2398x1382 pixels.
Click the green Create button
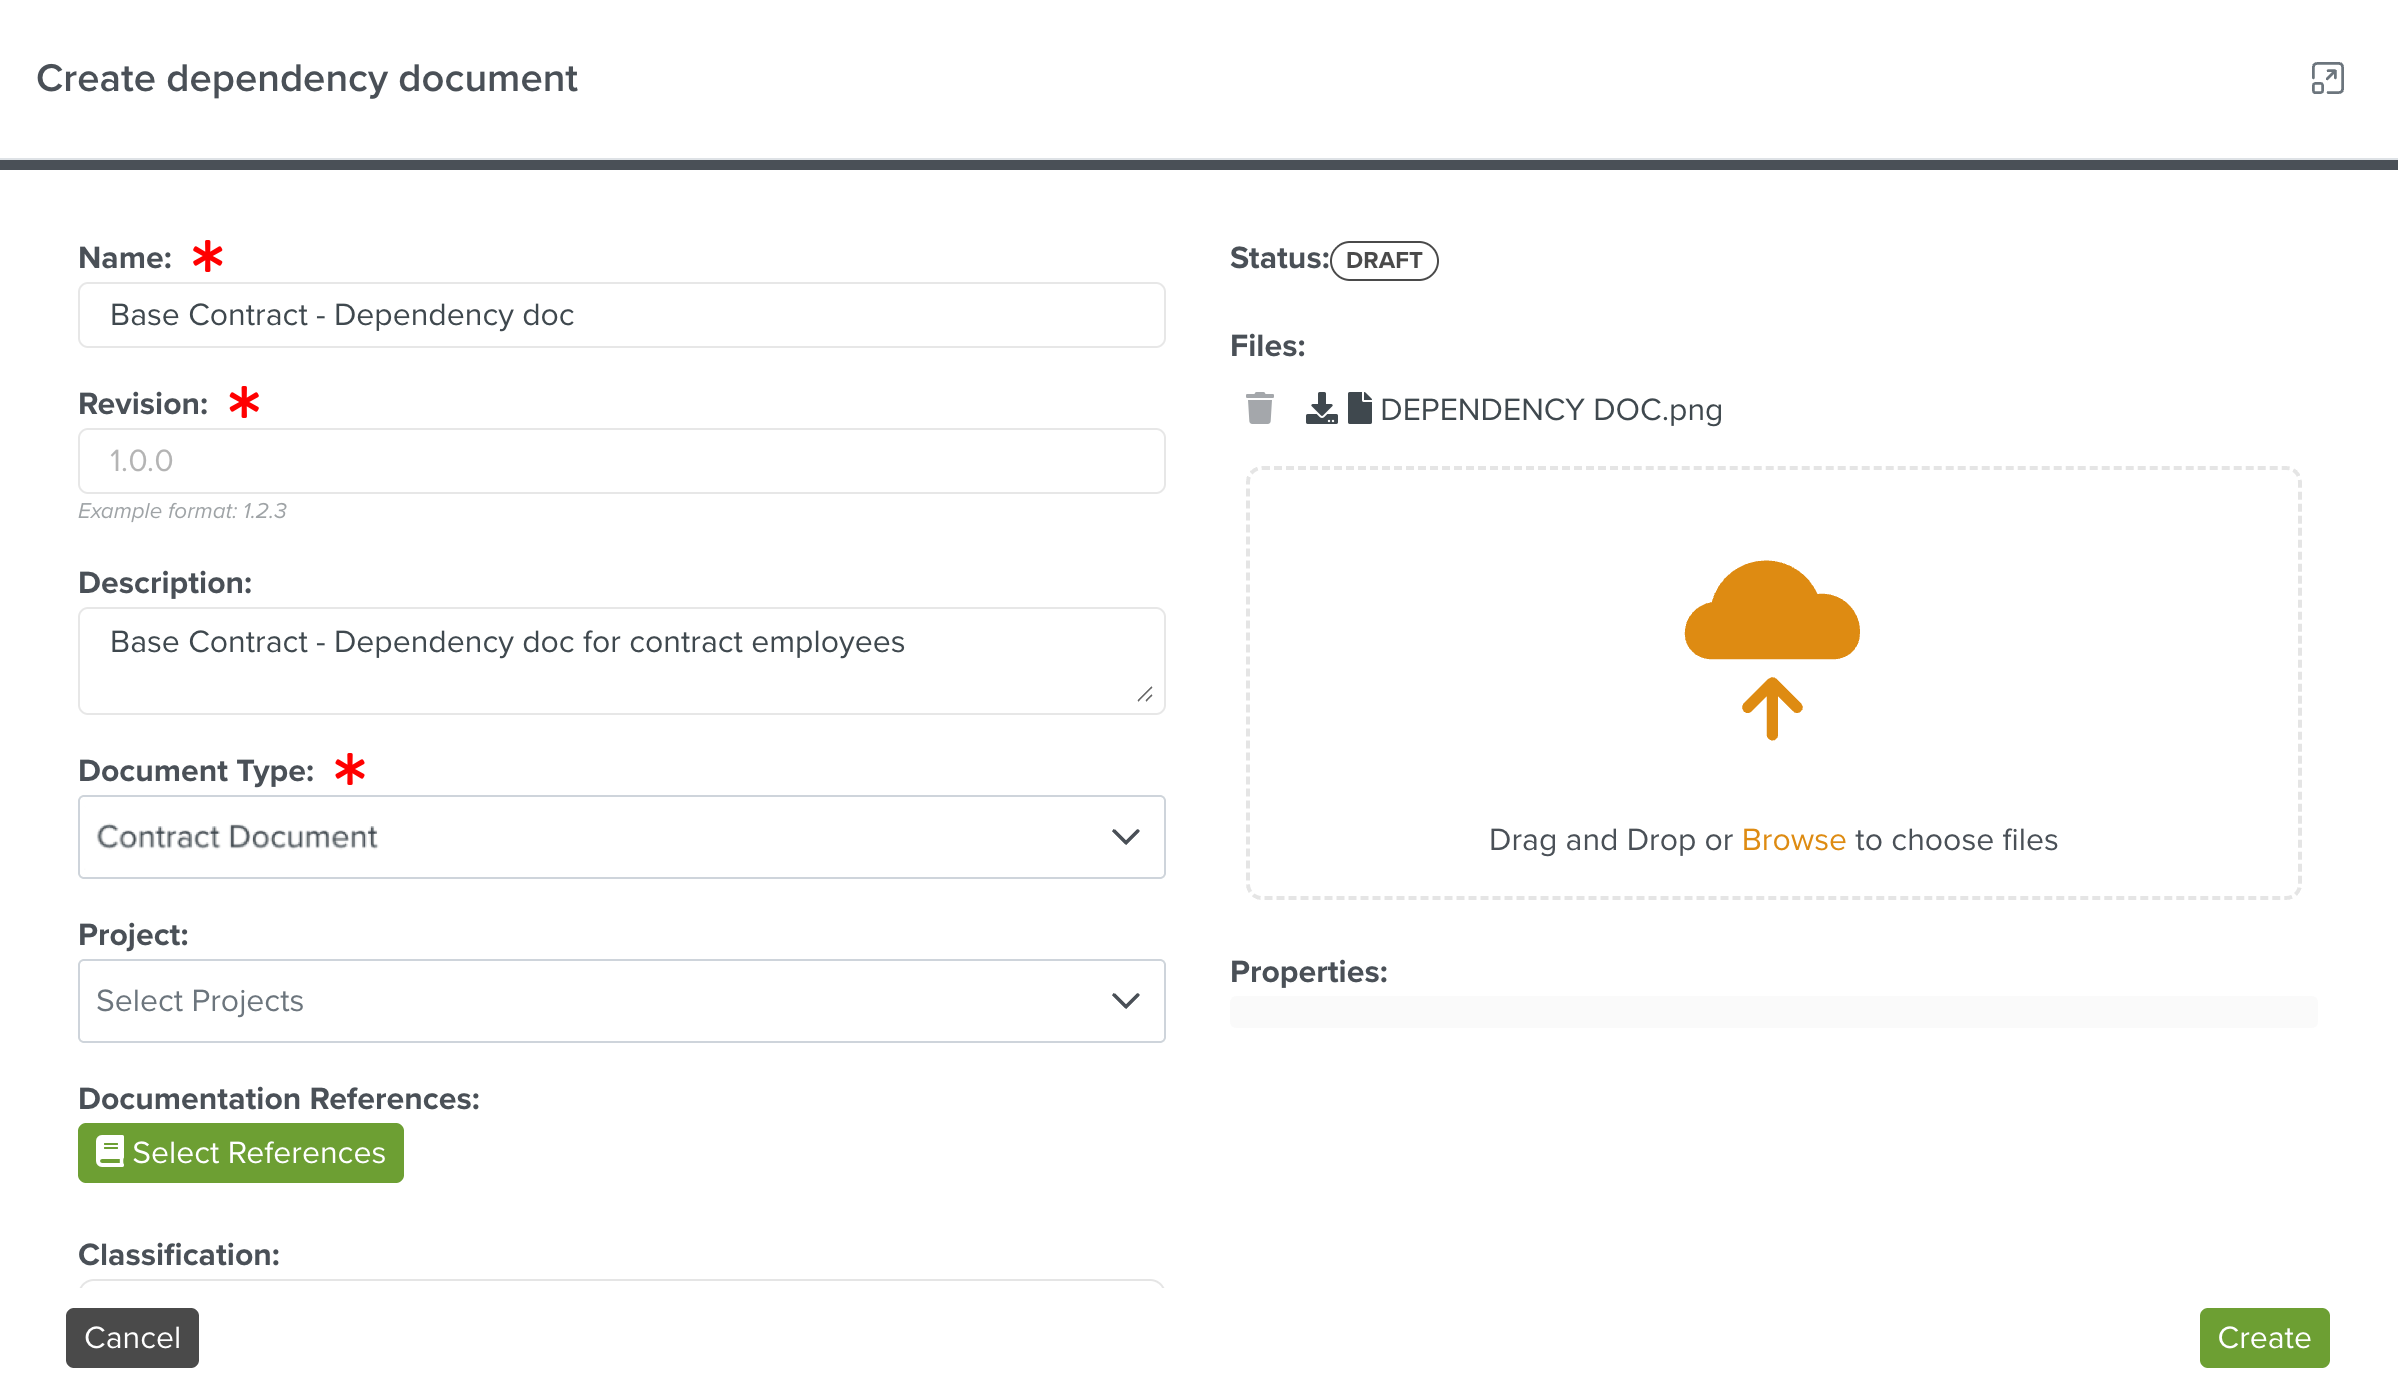(x=2263, y=1337)
